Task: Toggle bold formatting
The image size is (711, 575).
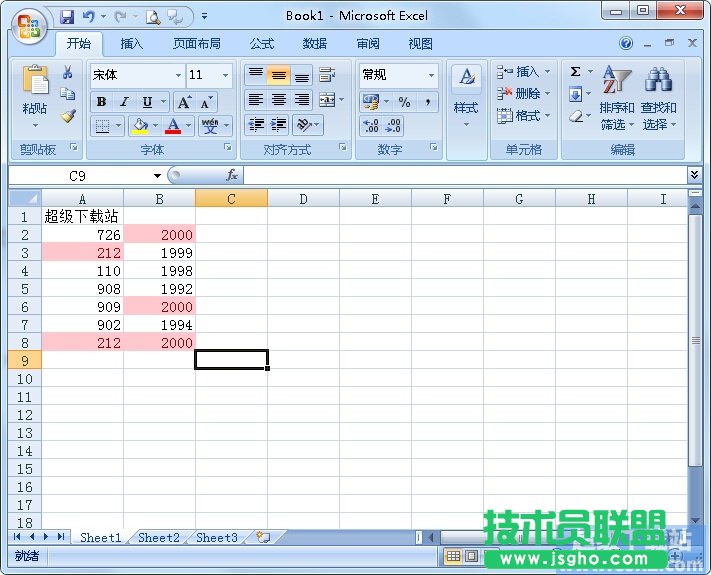Action: [x=101, y=102]
